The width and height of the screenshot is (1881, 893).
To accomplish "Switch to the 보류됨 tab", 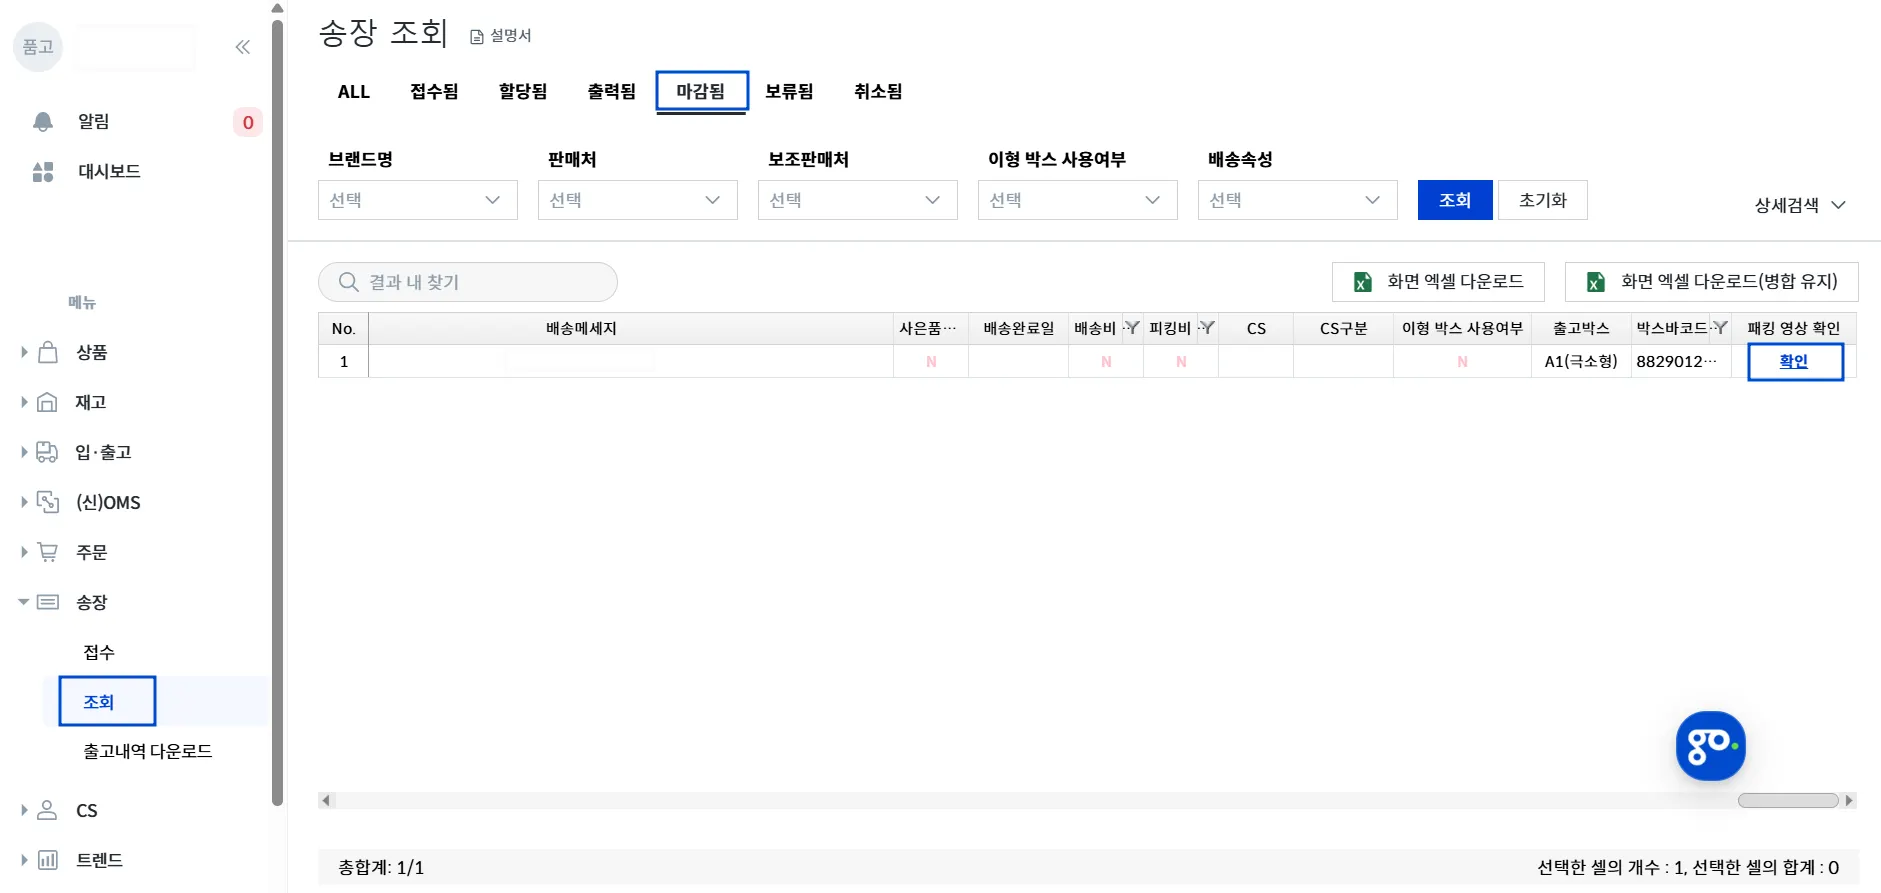I will pos(789,92).
